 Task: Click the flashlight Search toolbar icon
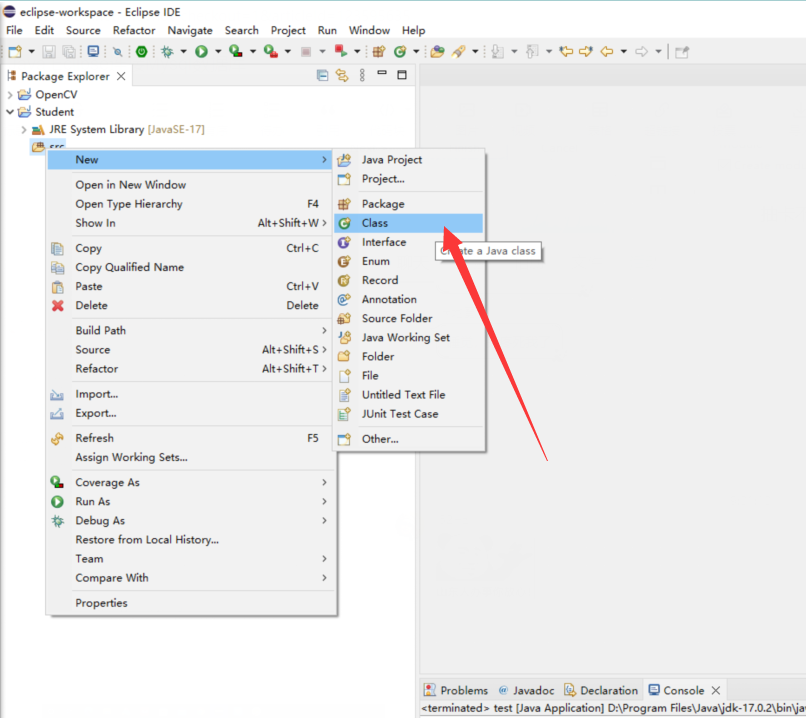tap(458, 51)
